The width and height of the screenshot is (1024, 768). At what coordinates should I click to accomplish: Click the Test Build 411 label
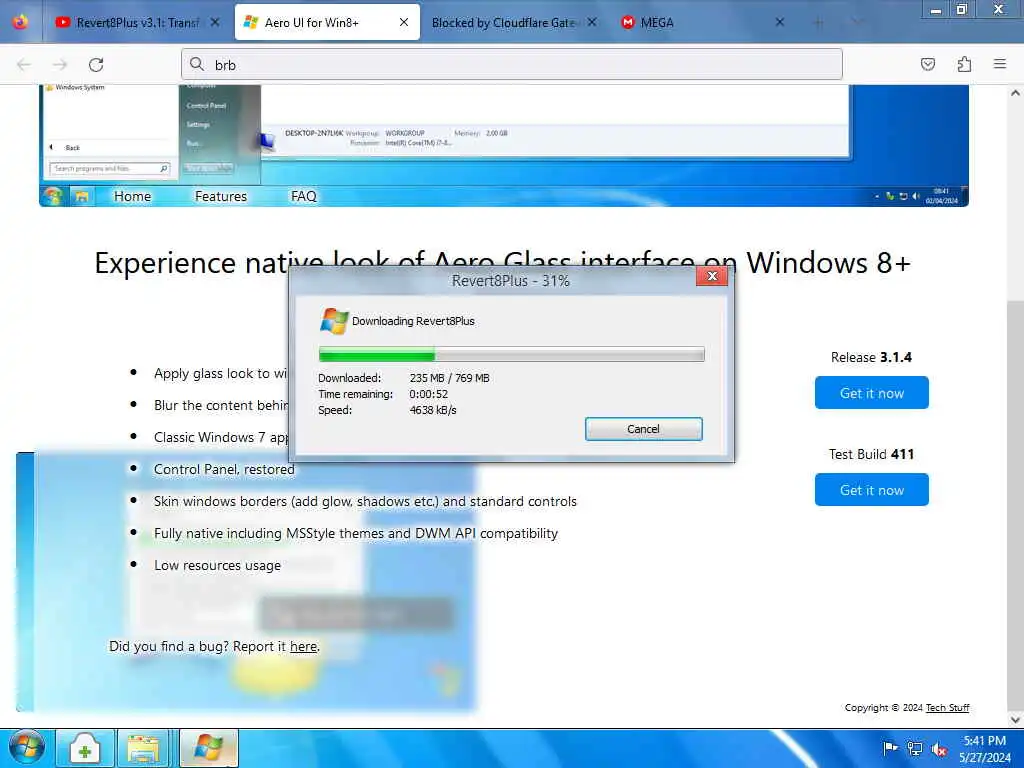tap(871, 455)
